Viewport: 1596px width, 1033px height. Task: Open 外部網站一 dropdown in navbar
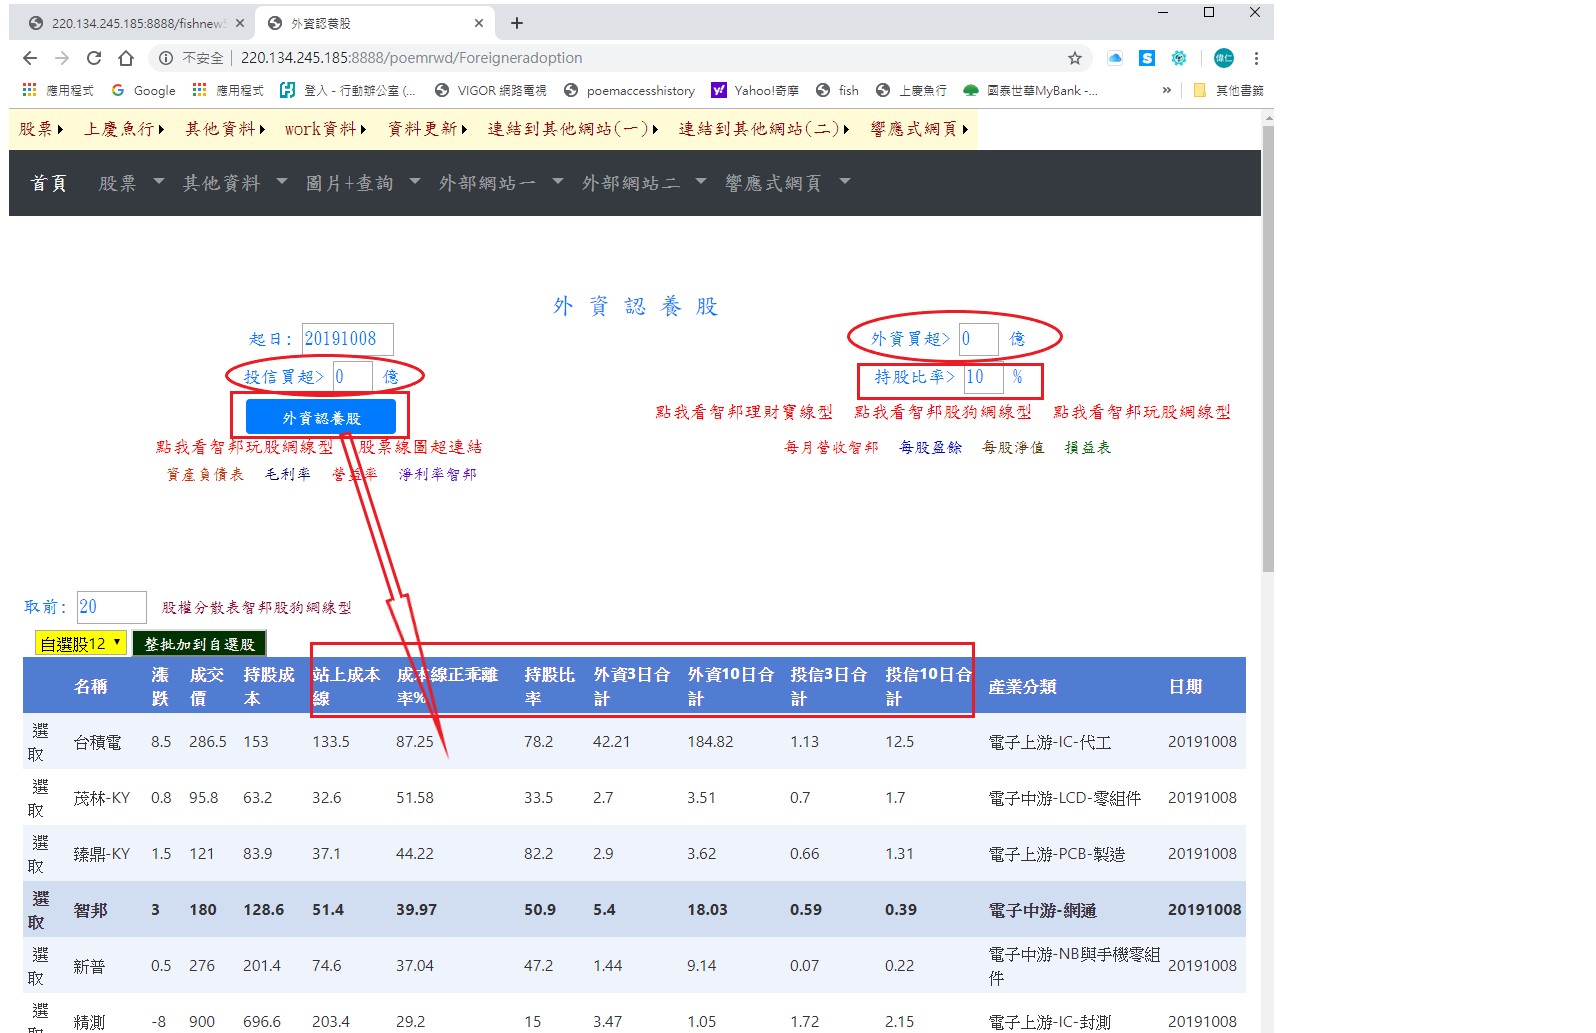click(502, 183)
